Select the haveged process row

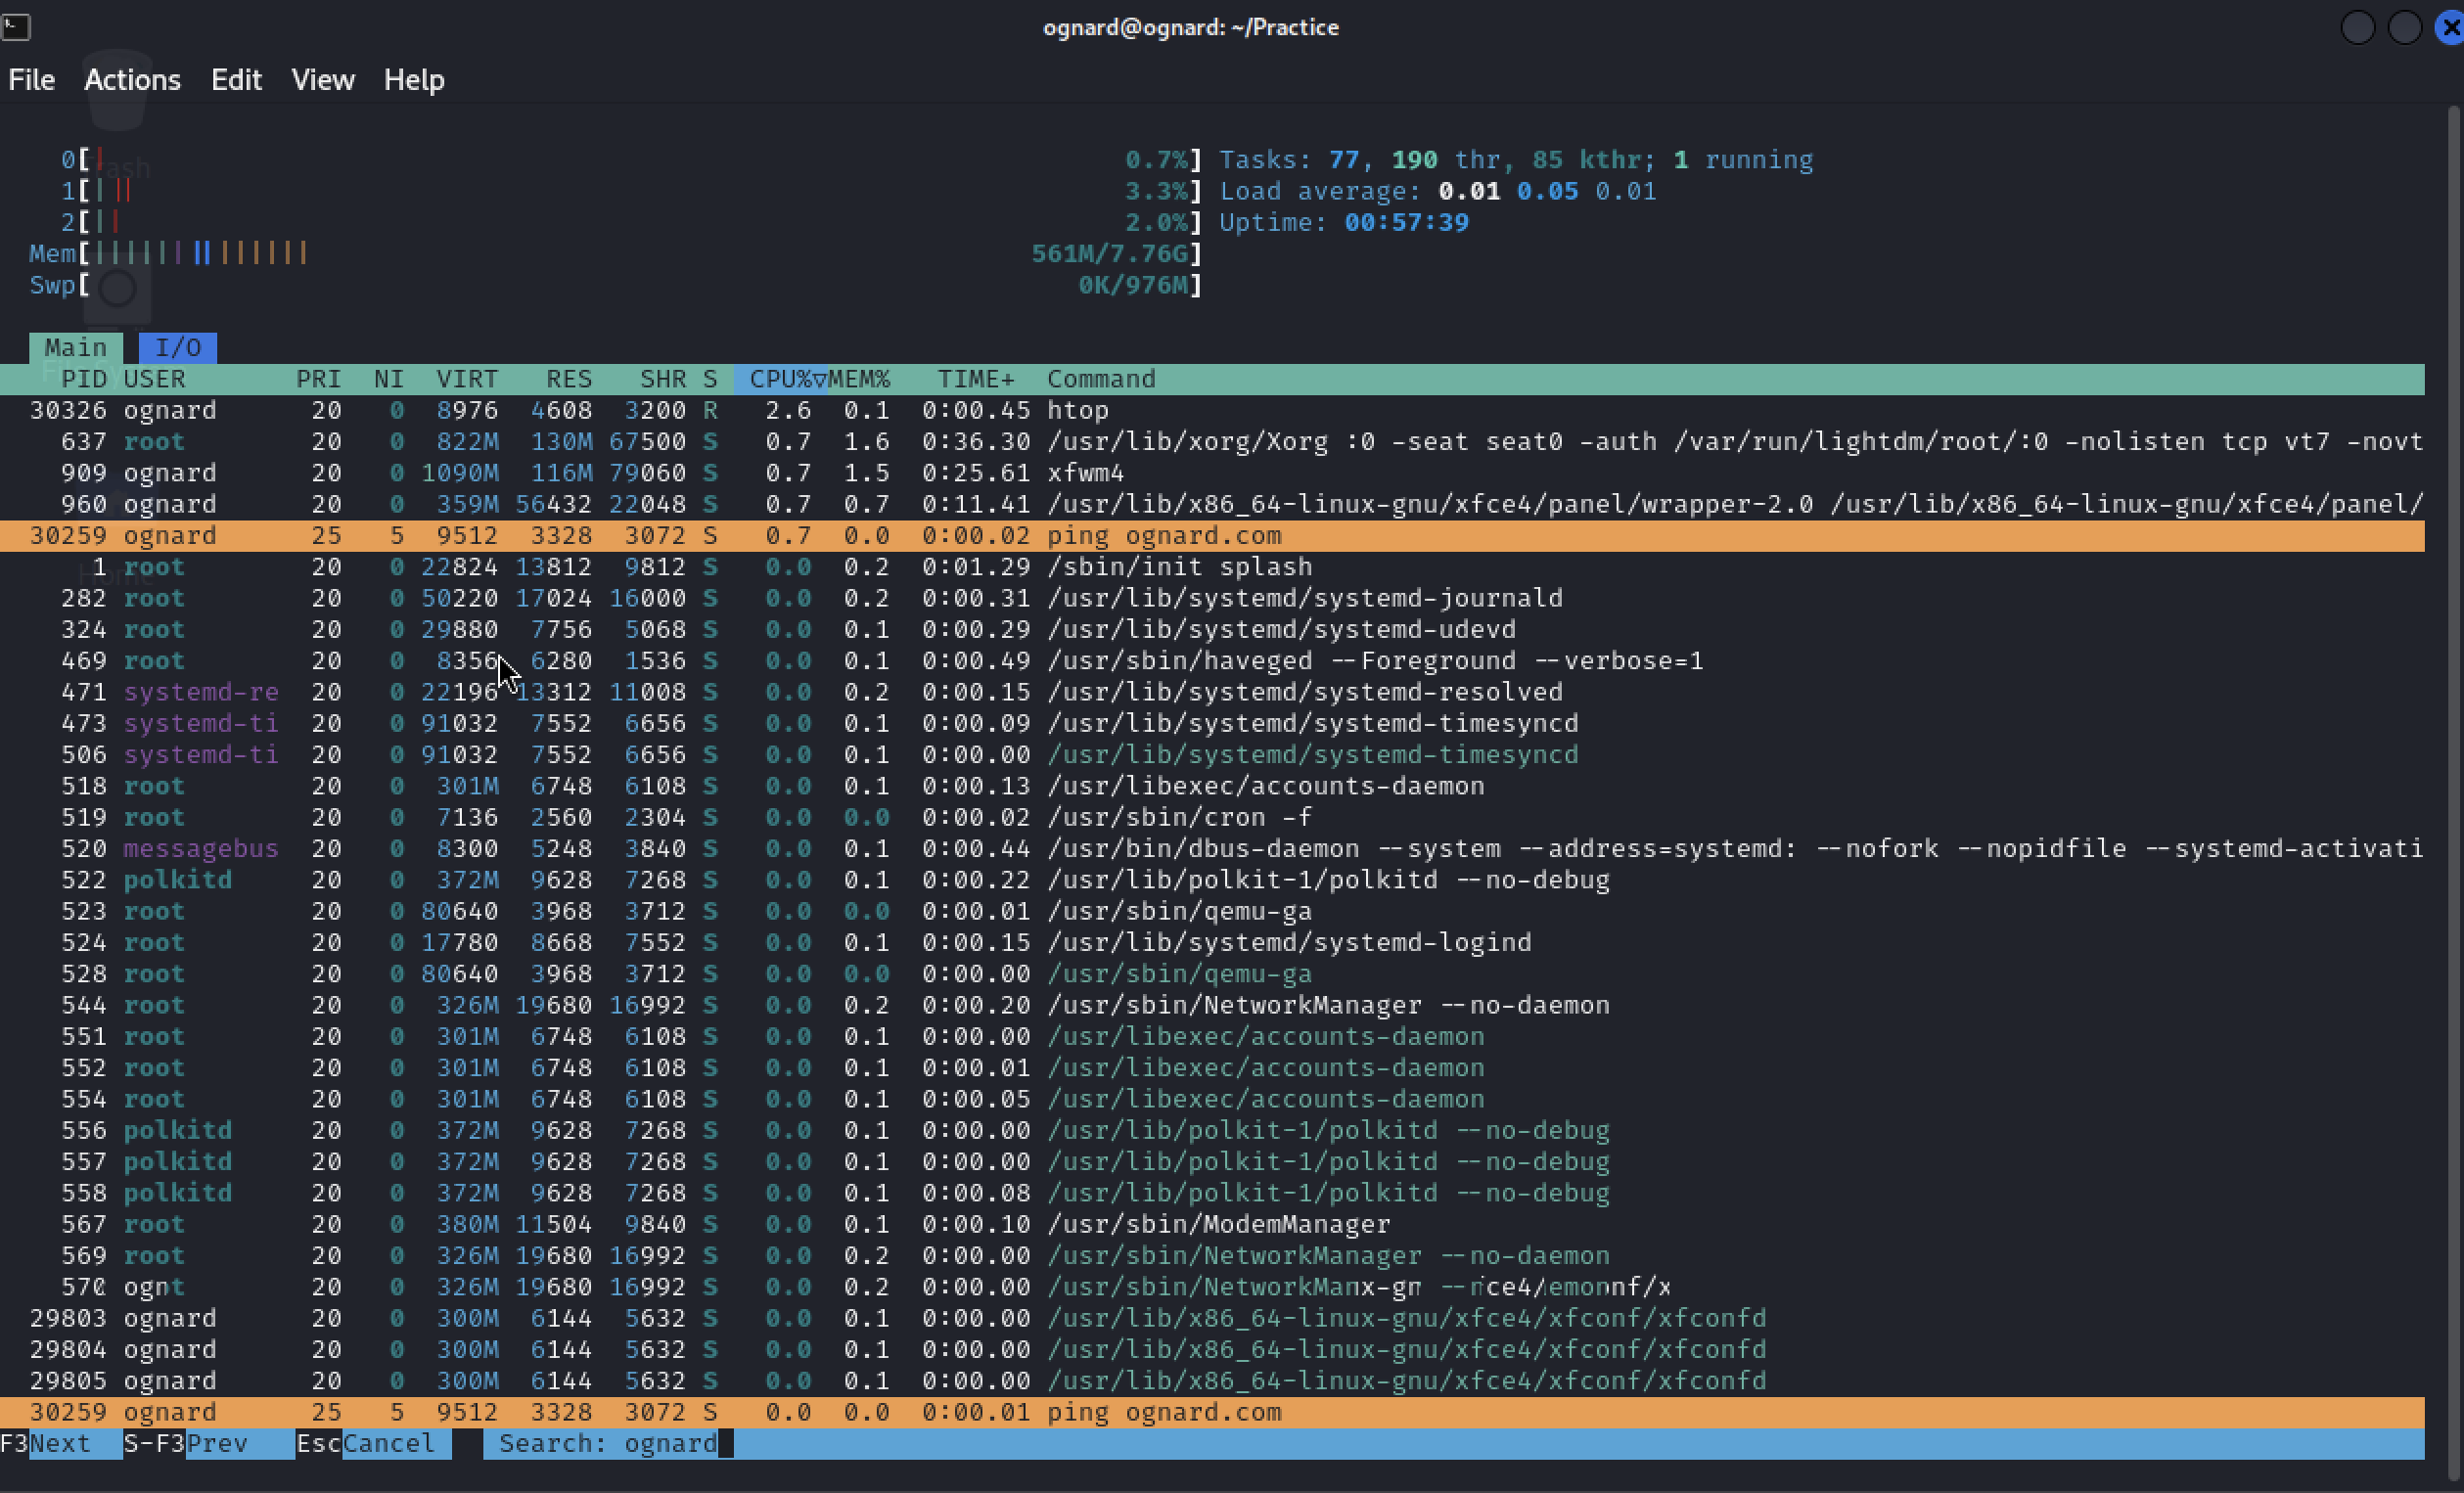coord(1212,660)
